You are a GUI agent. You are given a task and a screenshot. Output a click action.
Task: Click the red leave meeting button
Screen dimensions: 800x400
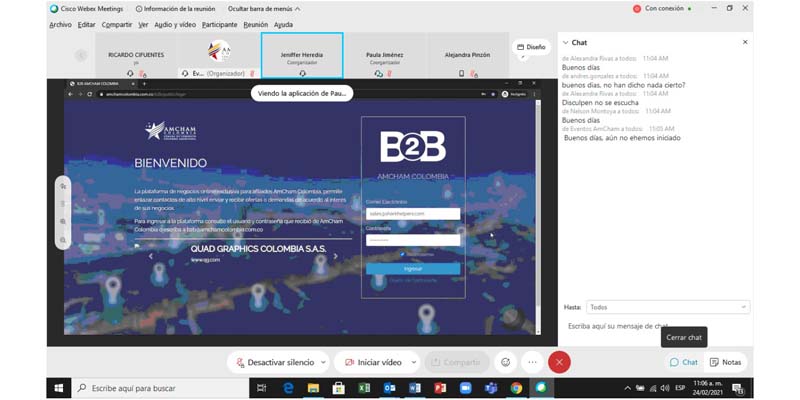coord(559,362)
